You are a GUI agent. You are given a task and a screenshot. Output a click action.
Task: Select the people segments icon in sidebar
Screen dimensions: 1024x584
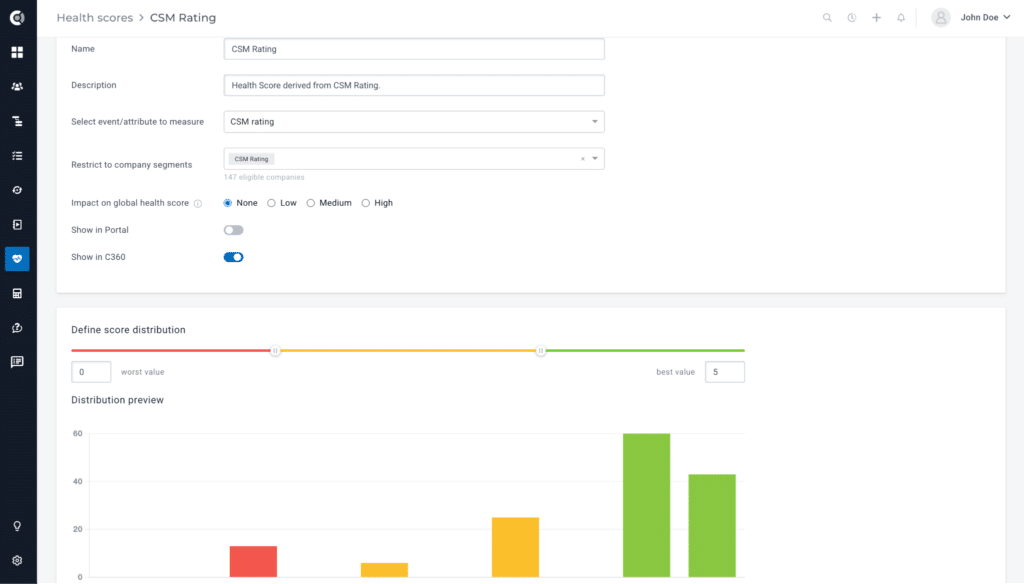pyautogui.click(x=16, y=86)
